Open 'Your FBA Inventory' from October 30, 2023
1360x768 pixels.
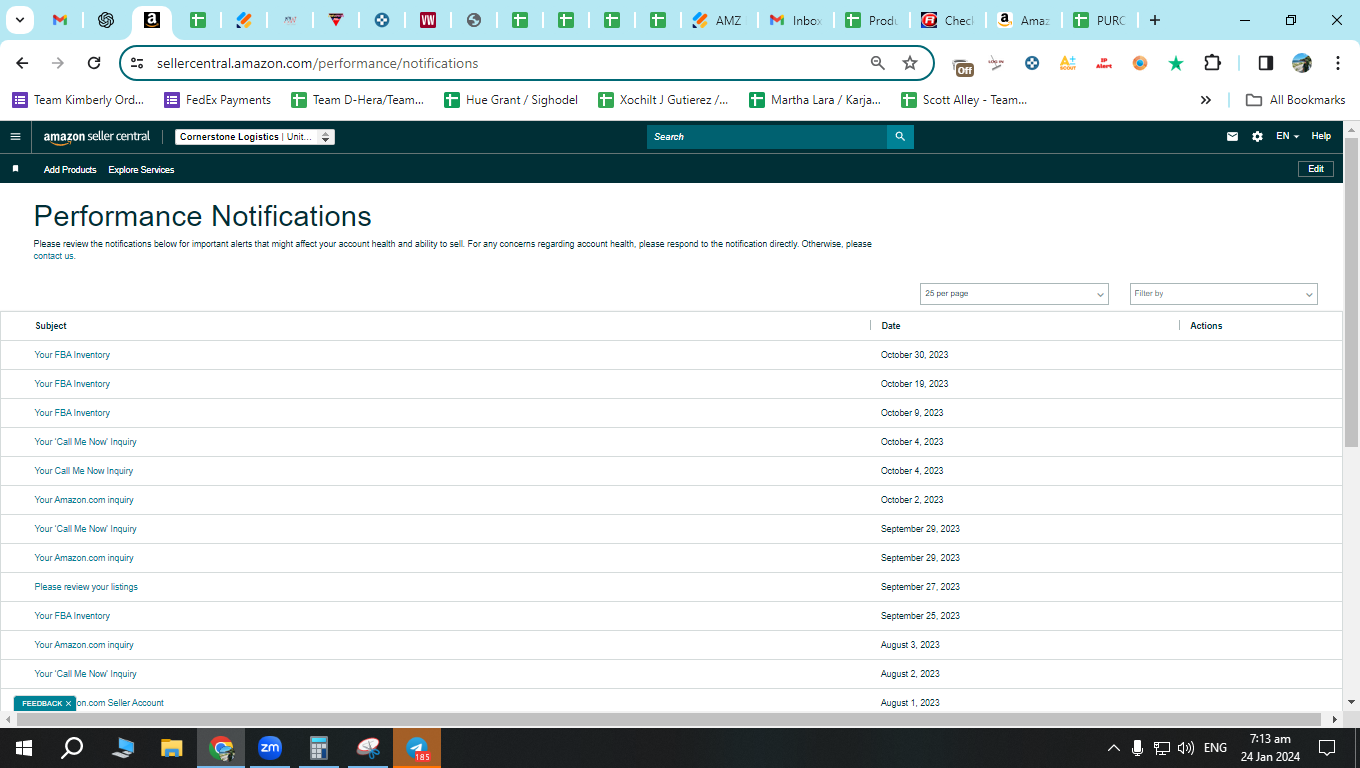(72, 355)
